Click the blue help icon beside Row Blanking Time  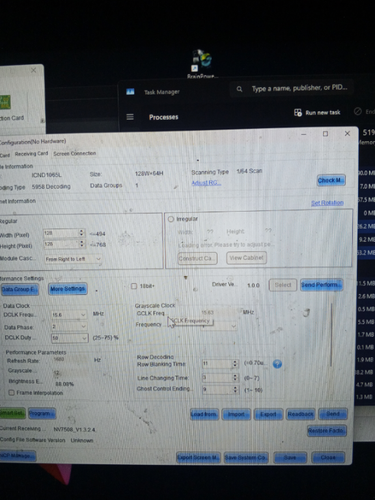coord(277,364)
